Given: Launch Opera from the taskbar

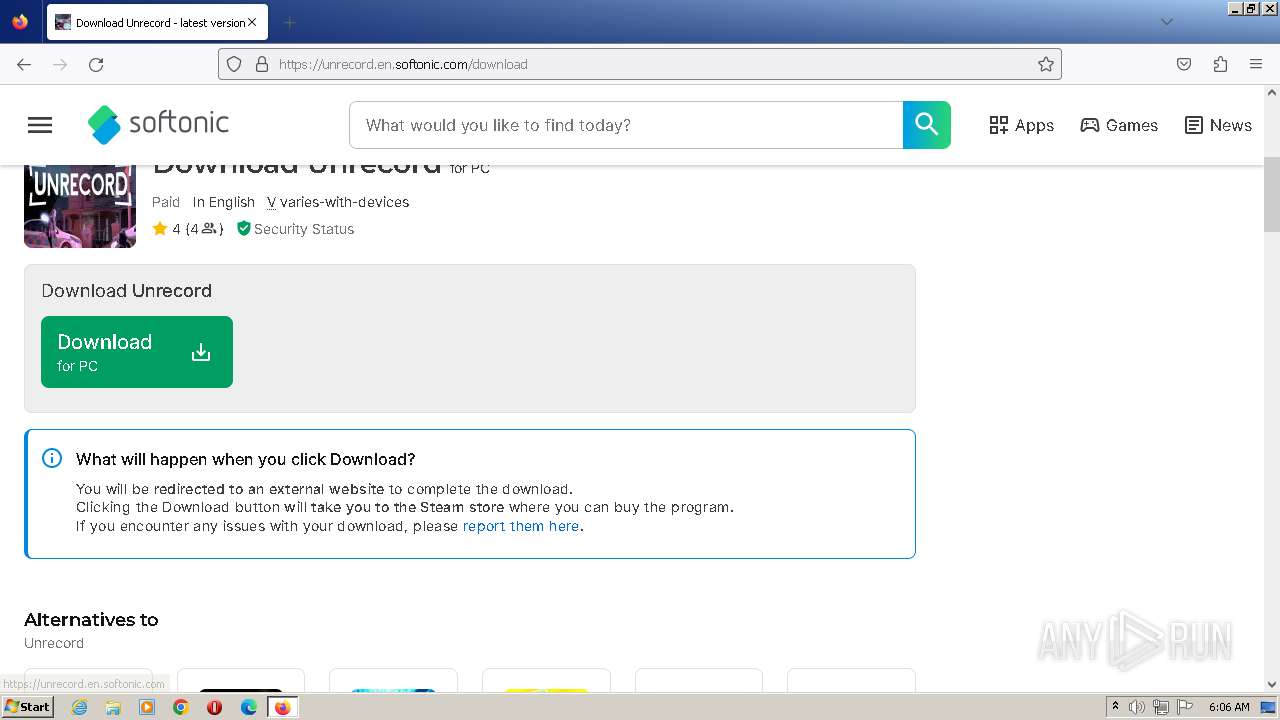Looking at the screenshot, I should [x=214, y=707].
